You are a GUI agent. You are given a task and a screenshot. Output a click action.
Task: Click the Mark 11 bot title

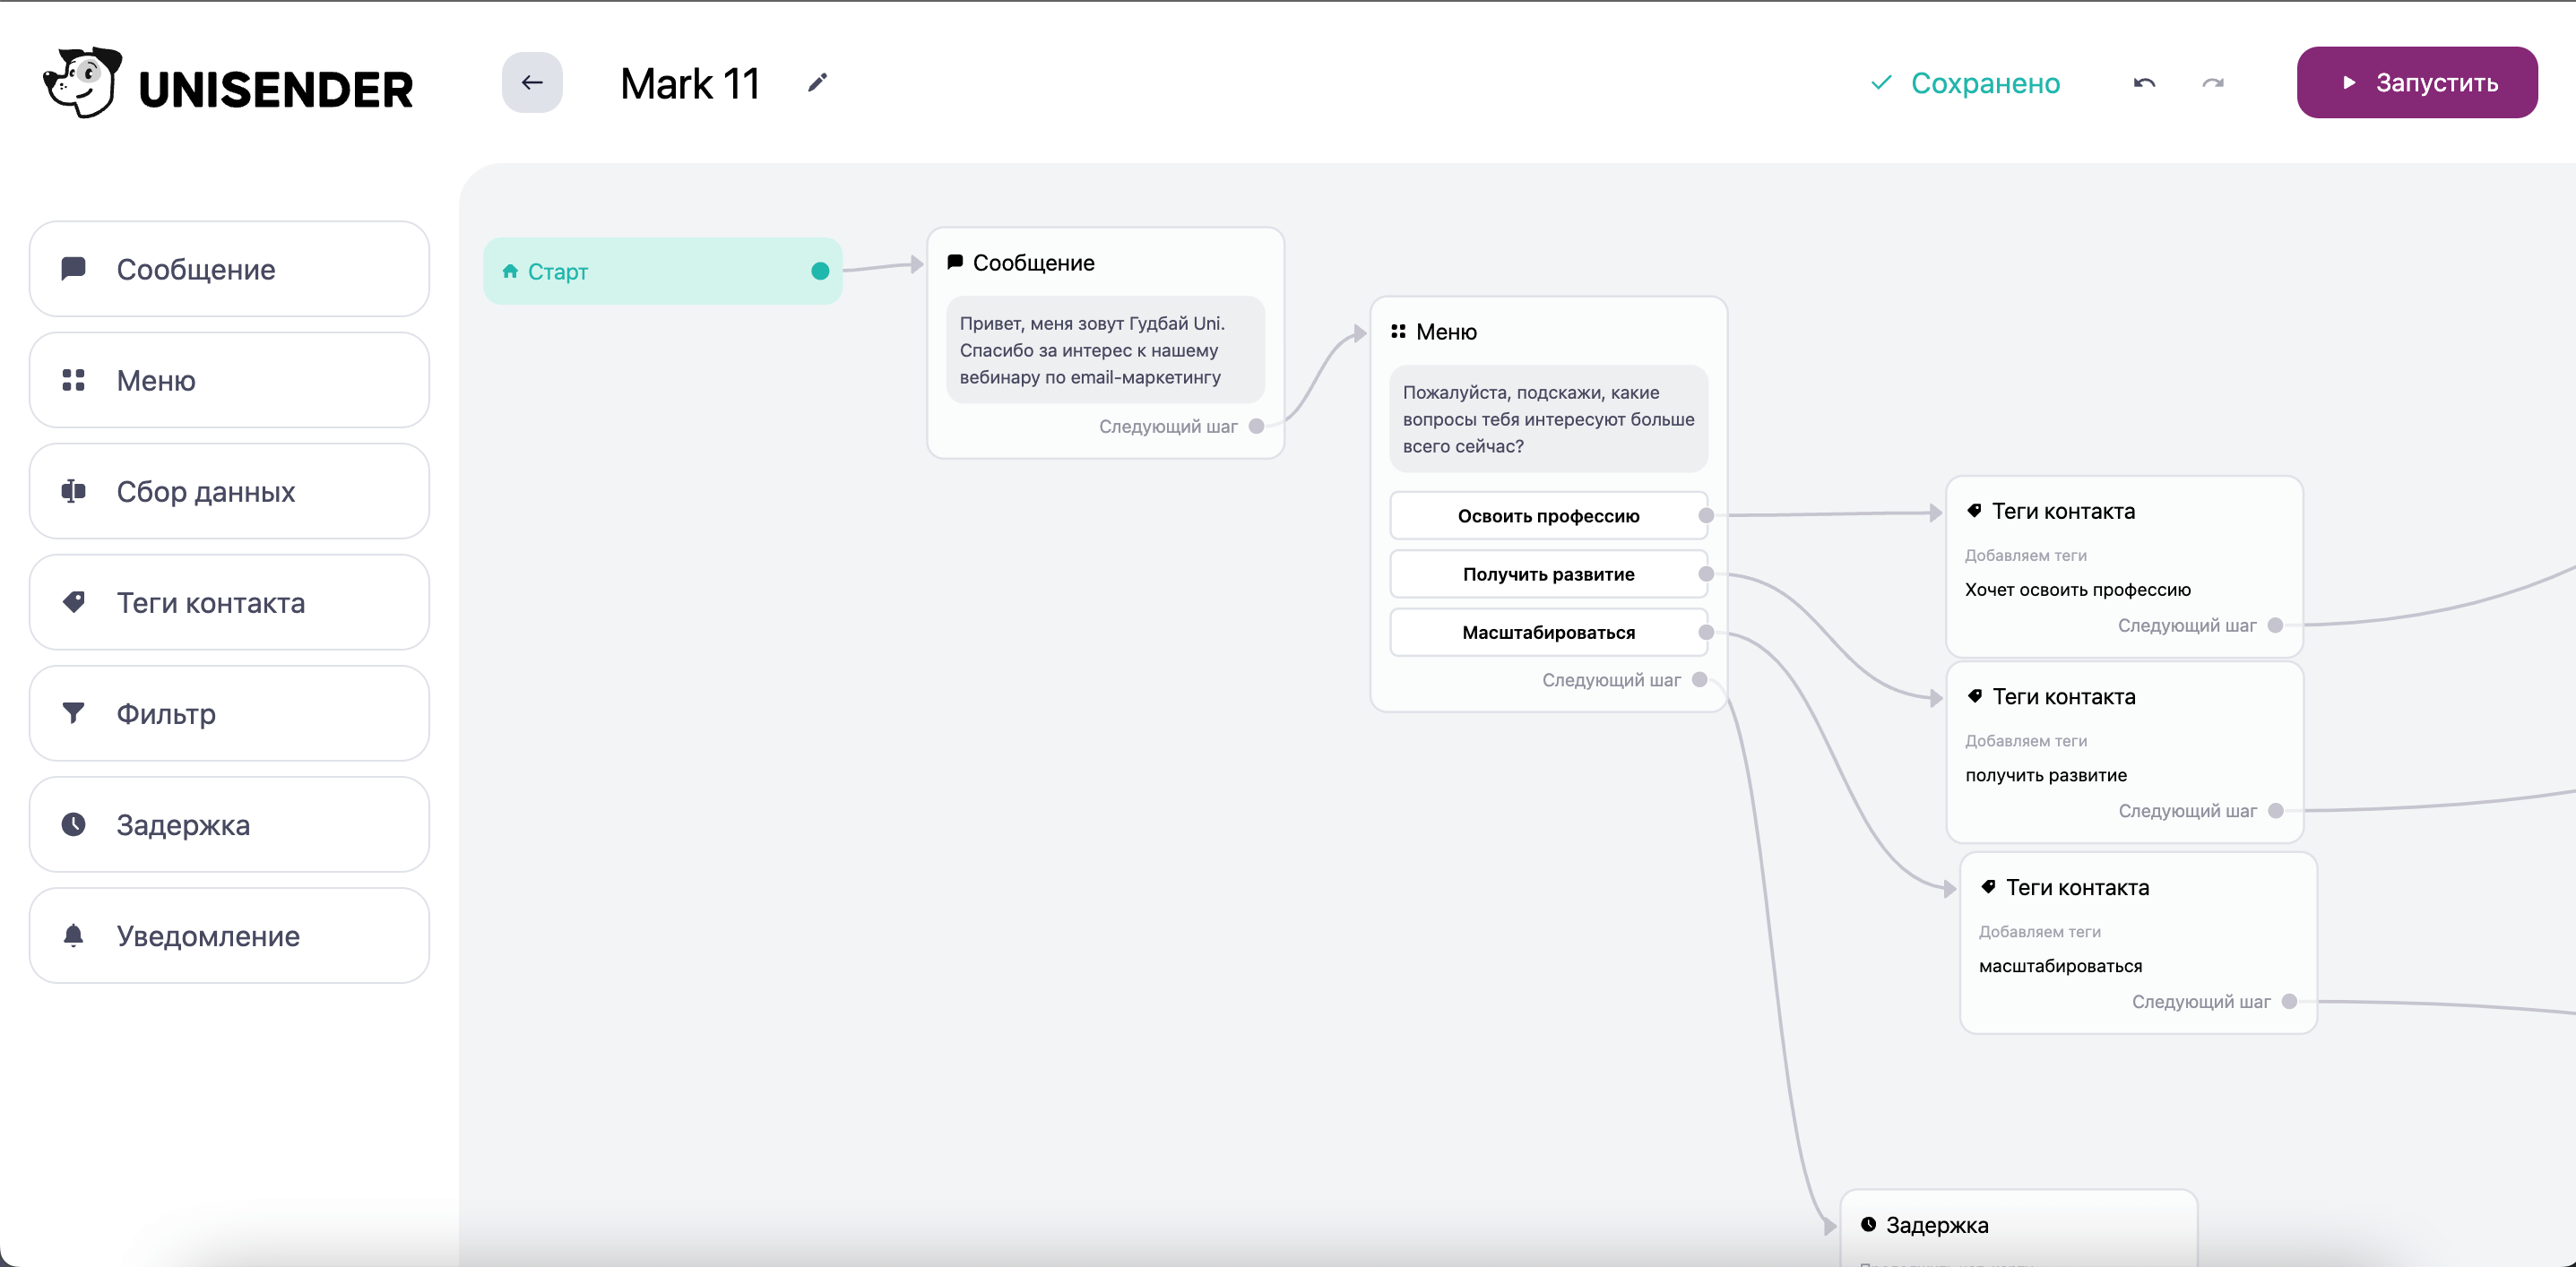pos(690,83)
